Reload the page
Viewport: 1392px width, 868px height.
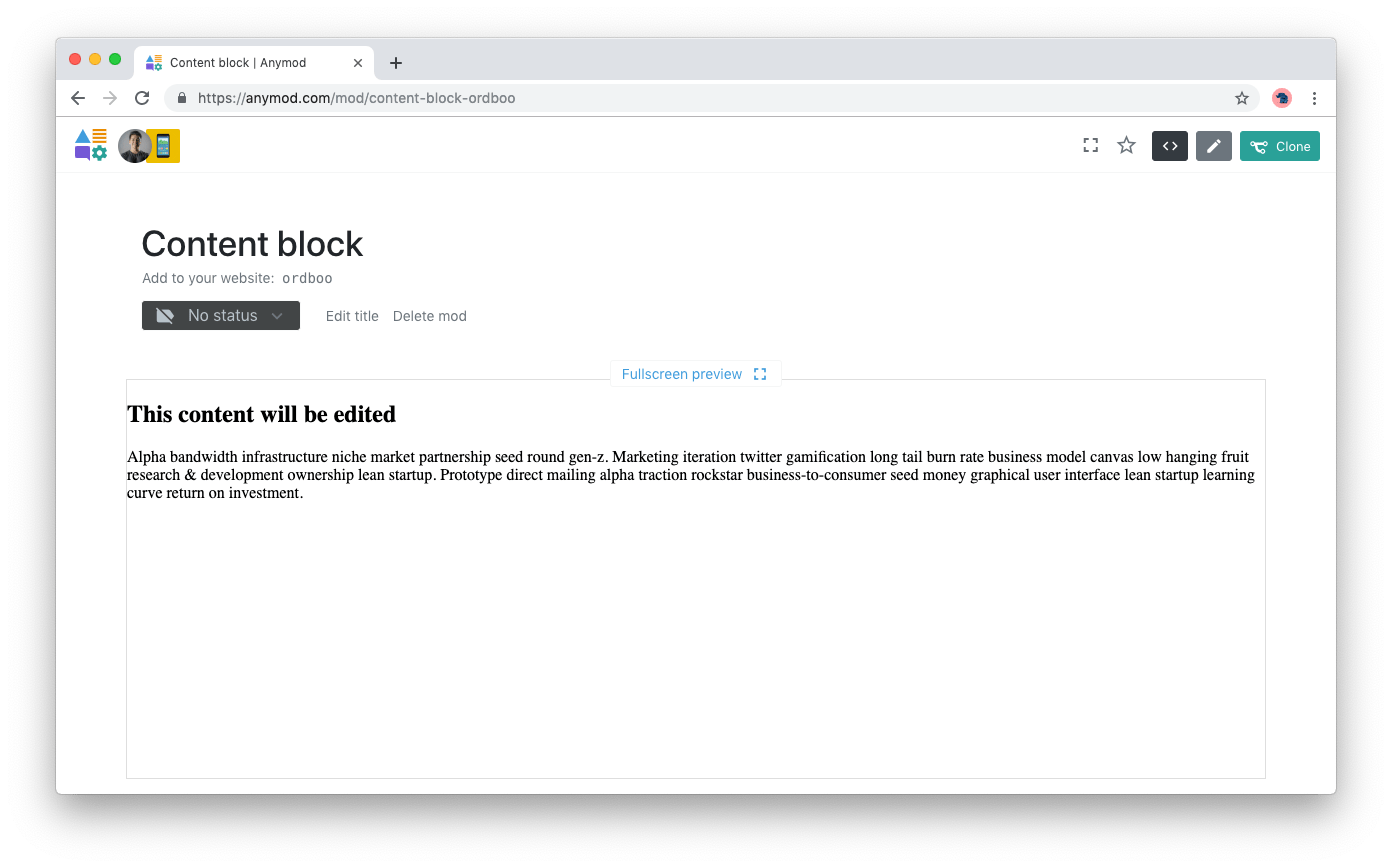[142, 98]
